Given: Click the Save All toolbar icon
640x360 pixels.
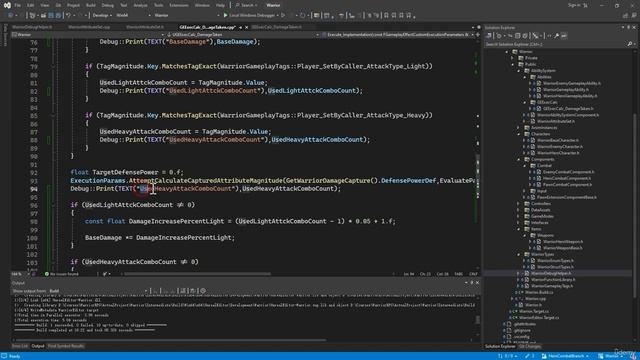Looking at the screenshot, I should 58,15.
